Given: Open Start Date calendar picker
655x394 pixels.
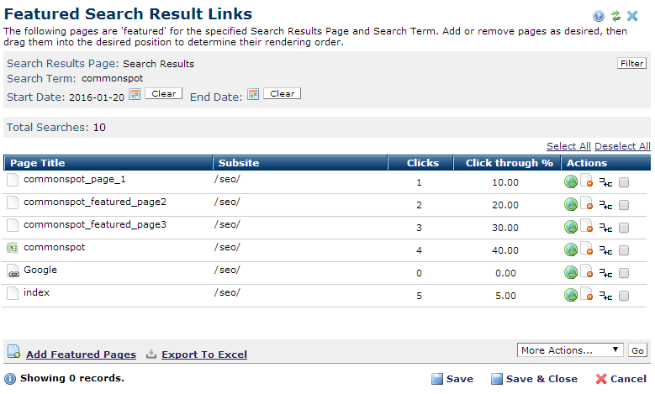Looking at the screenshot, I should [x=135, y=94].
